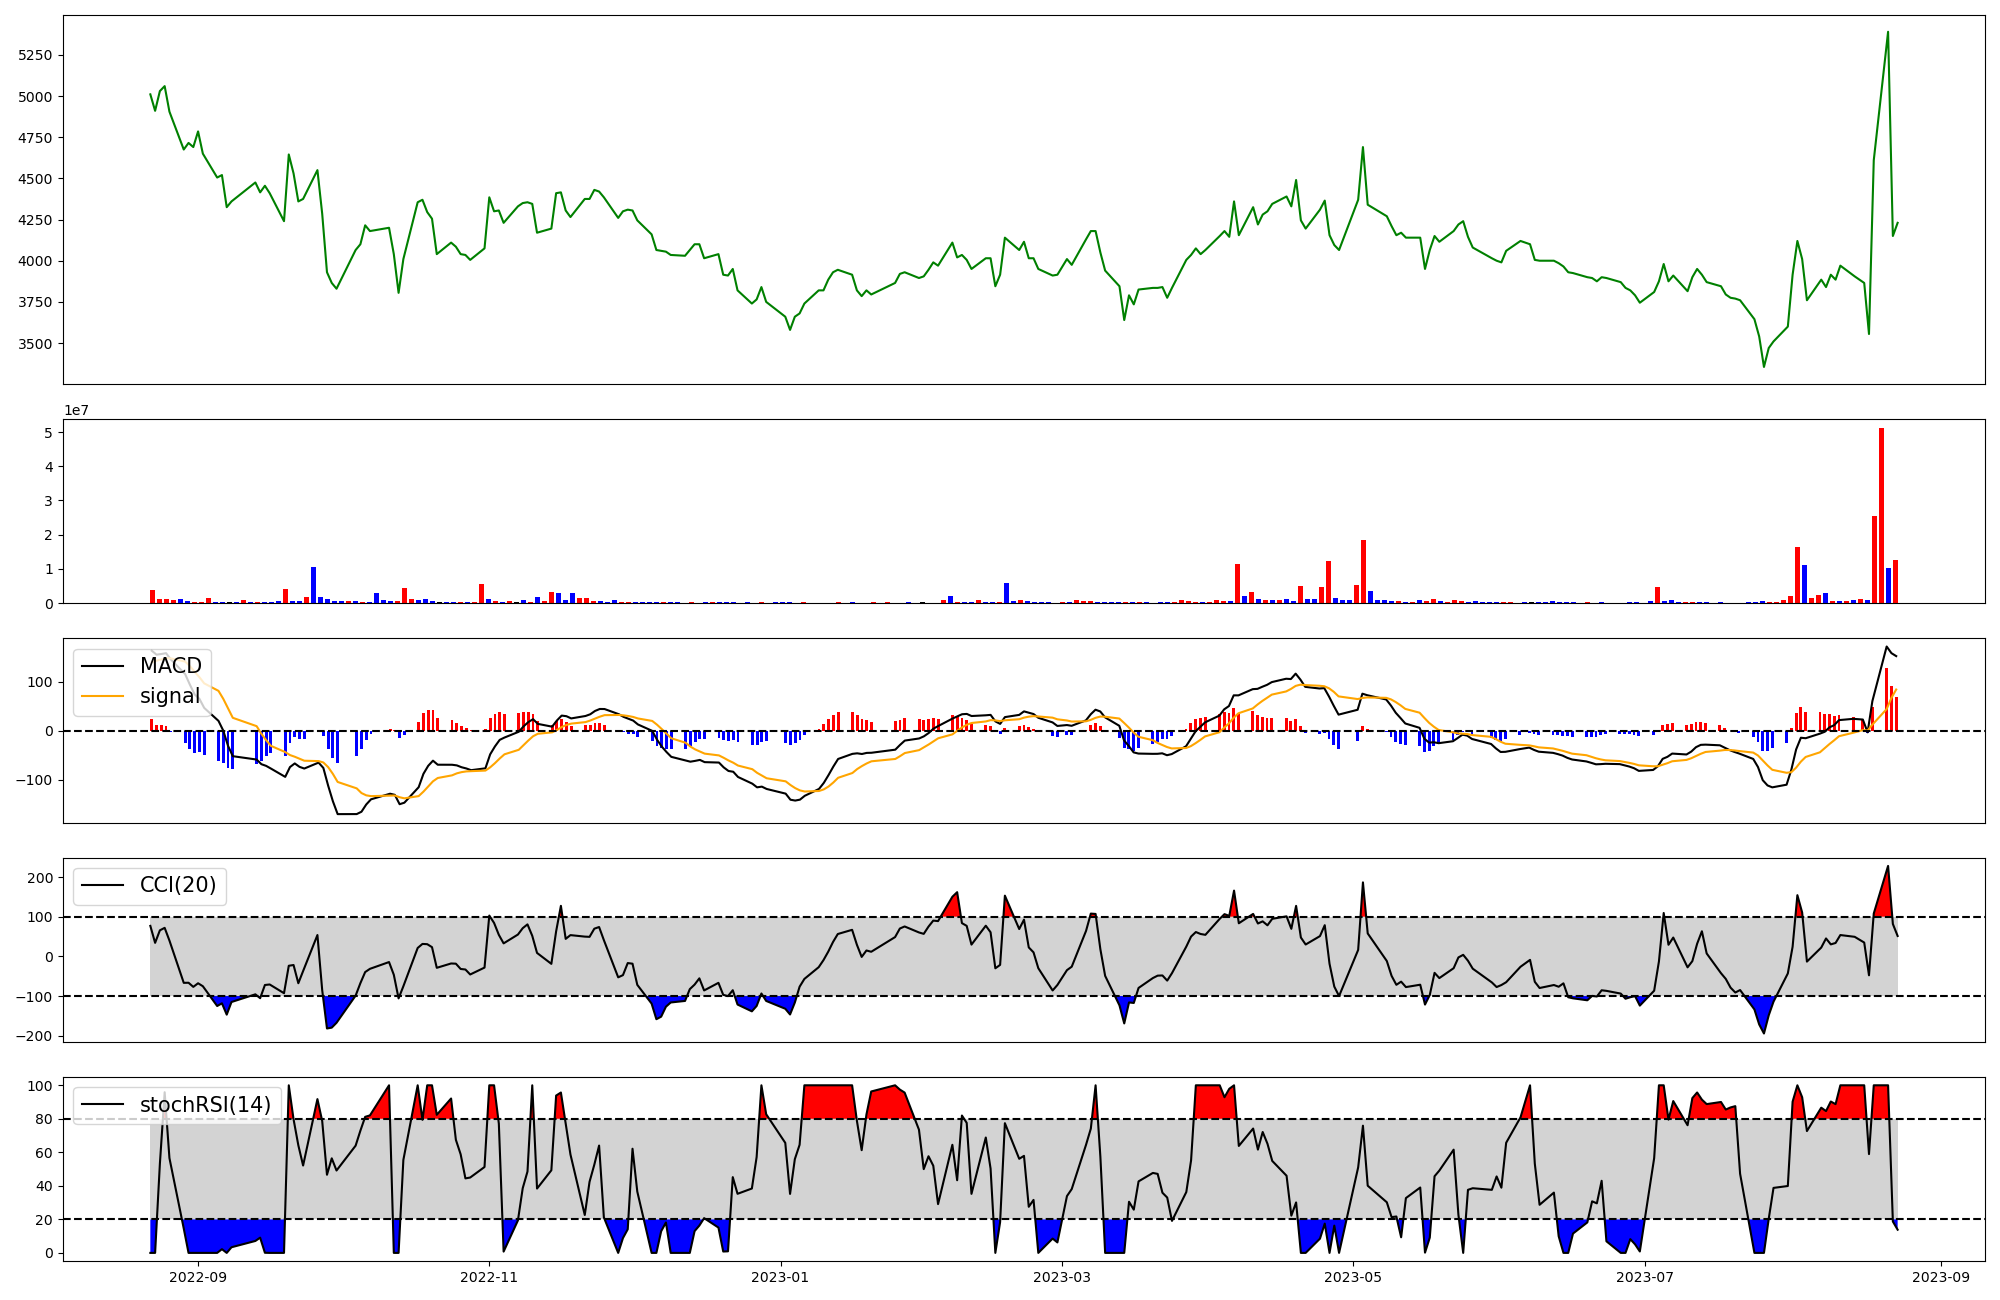Screen dimensions: 2000x1300
Task: Click the highest price peak on green line
Action: click(1887, 32)
